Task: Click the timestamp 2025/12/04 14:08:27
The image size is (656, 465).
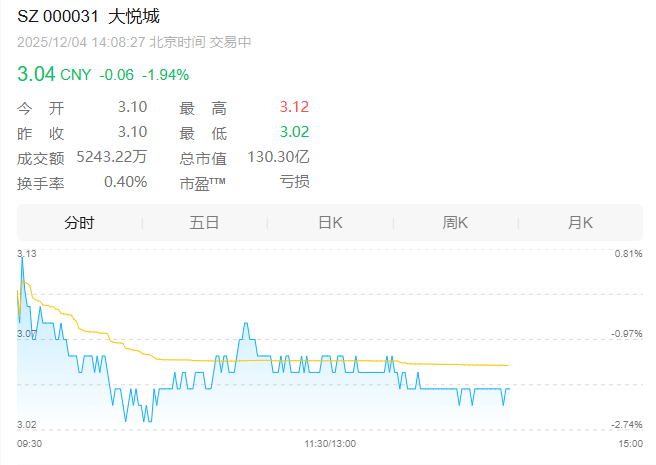Action: tap(81, 42)
